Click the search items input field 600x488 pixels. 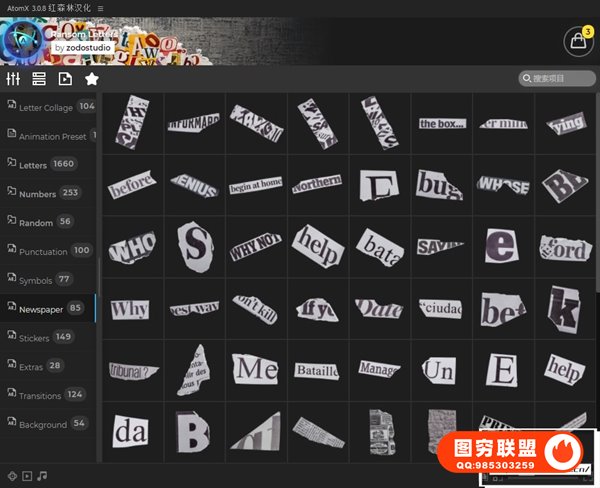(x=562, y=79)
